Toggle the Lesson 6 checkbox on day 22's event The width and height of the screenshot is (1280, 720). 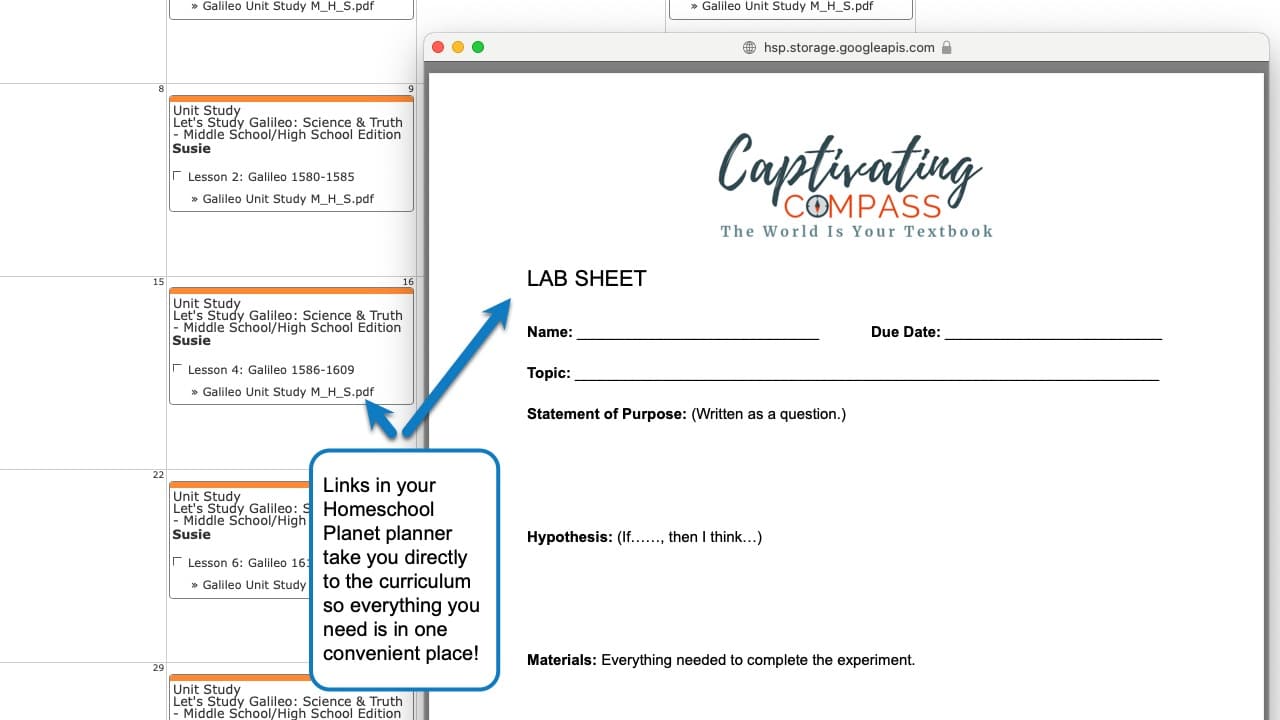pos(178,562)
